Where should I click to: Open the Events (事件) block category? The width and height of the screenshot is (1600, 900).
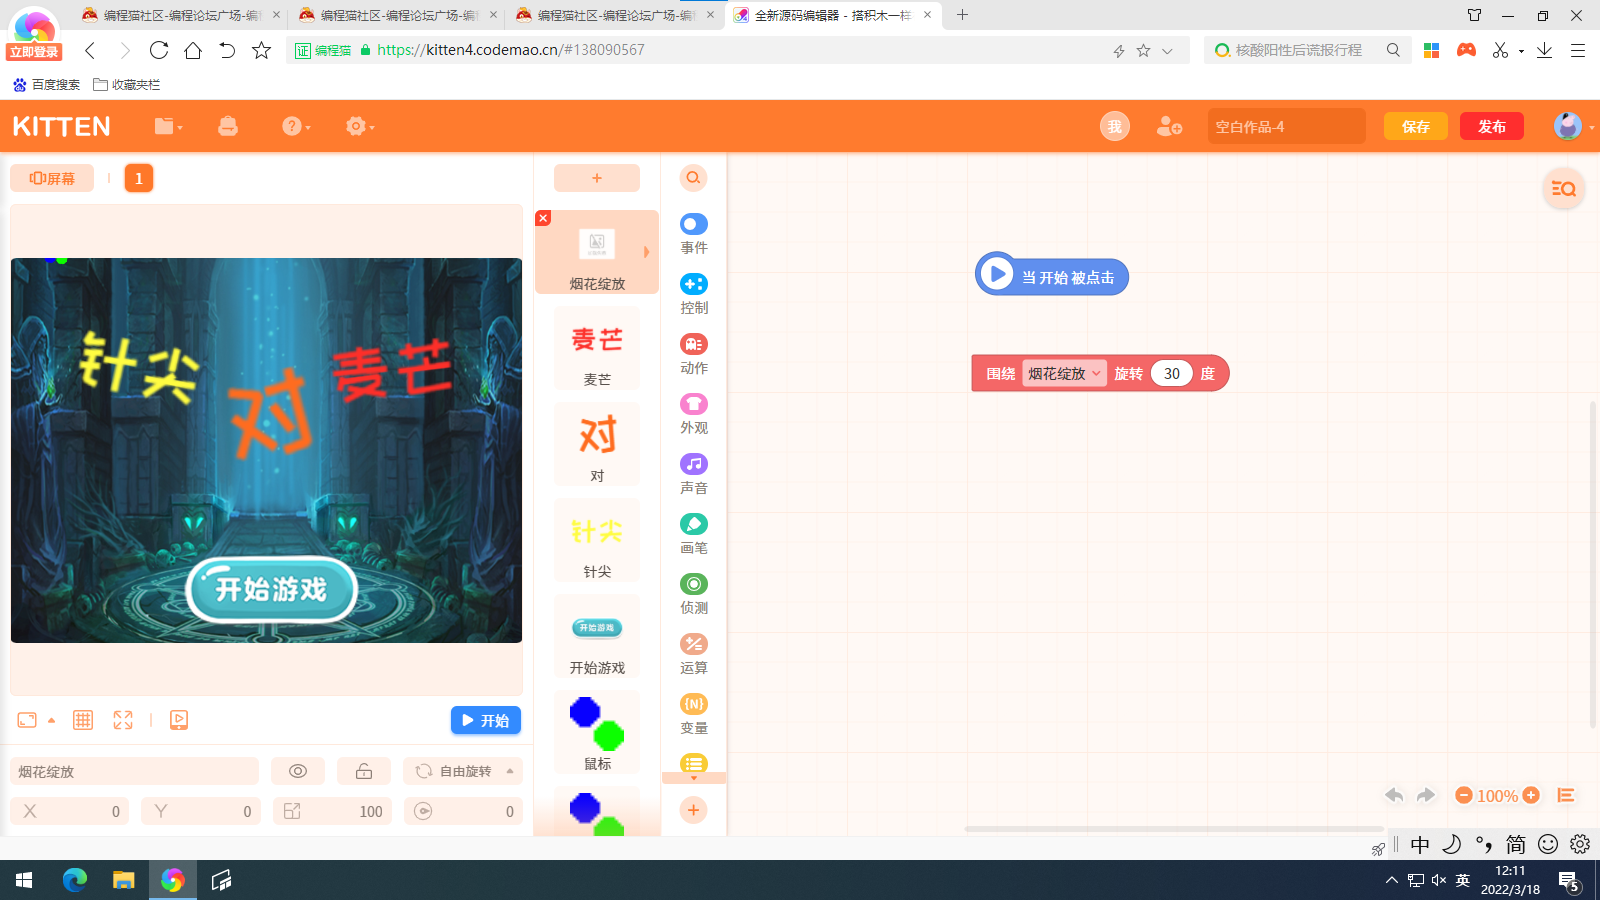pos(693,234)
